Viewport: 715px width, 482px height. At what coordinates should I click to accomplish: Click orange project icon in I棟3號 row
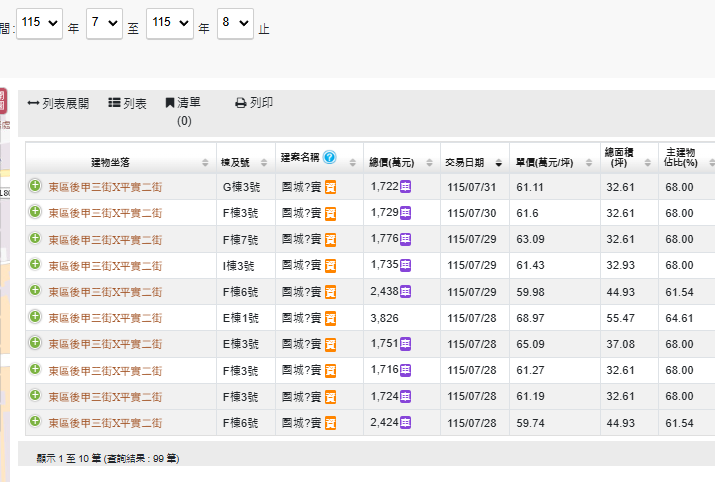pos(331,266)
